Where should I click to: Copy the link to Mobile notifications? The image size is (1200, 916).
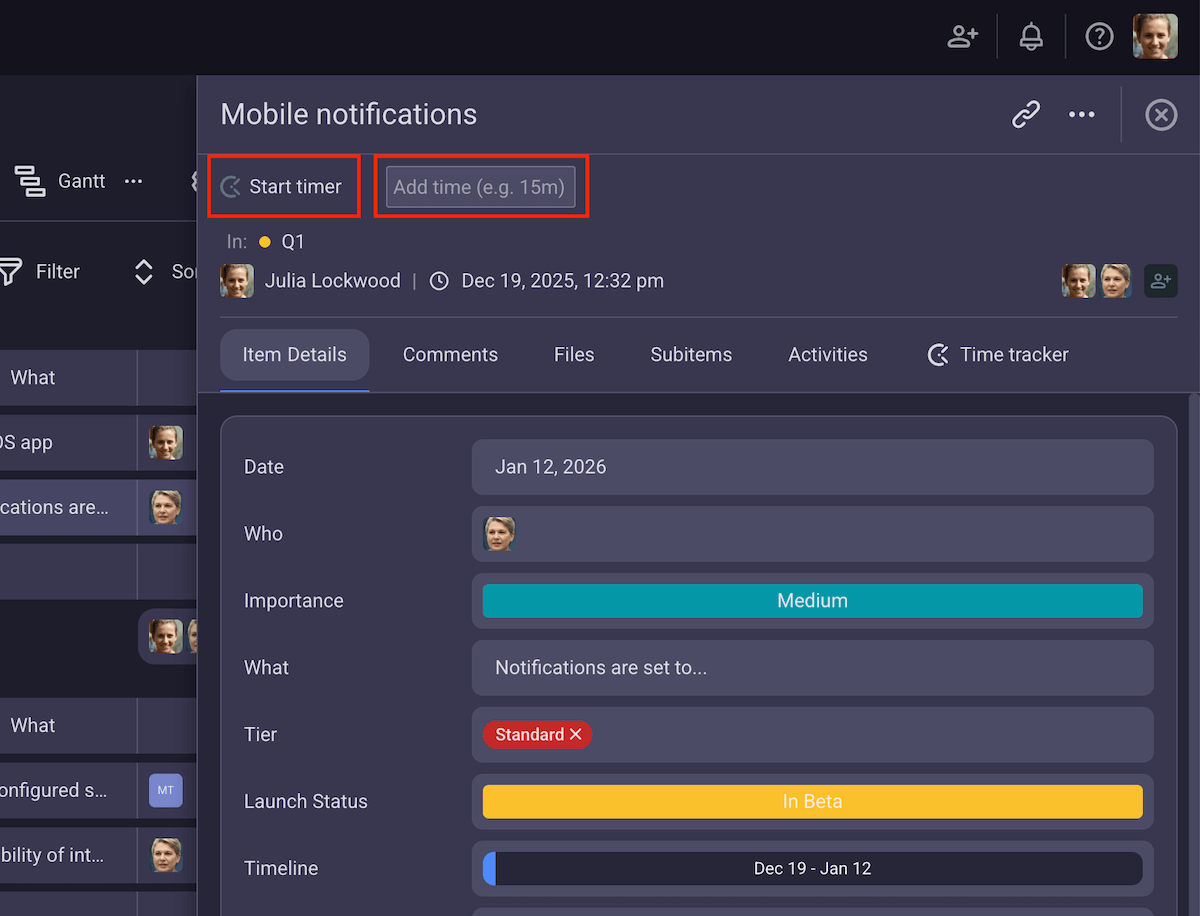pyautogui.click(x=1025, y=114)
